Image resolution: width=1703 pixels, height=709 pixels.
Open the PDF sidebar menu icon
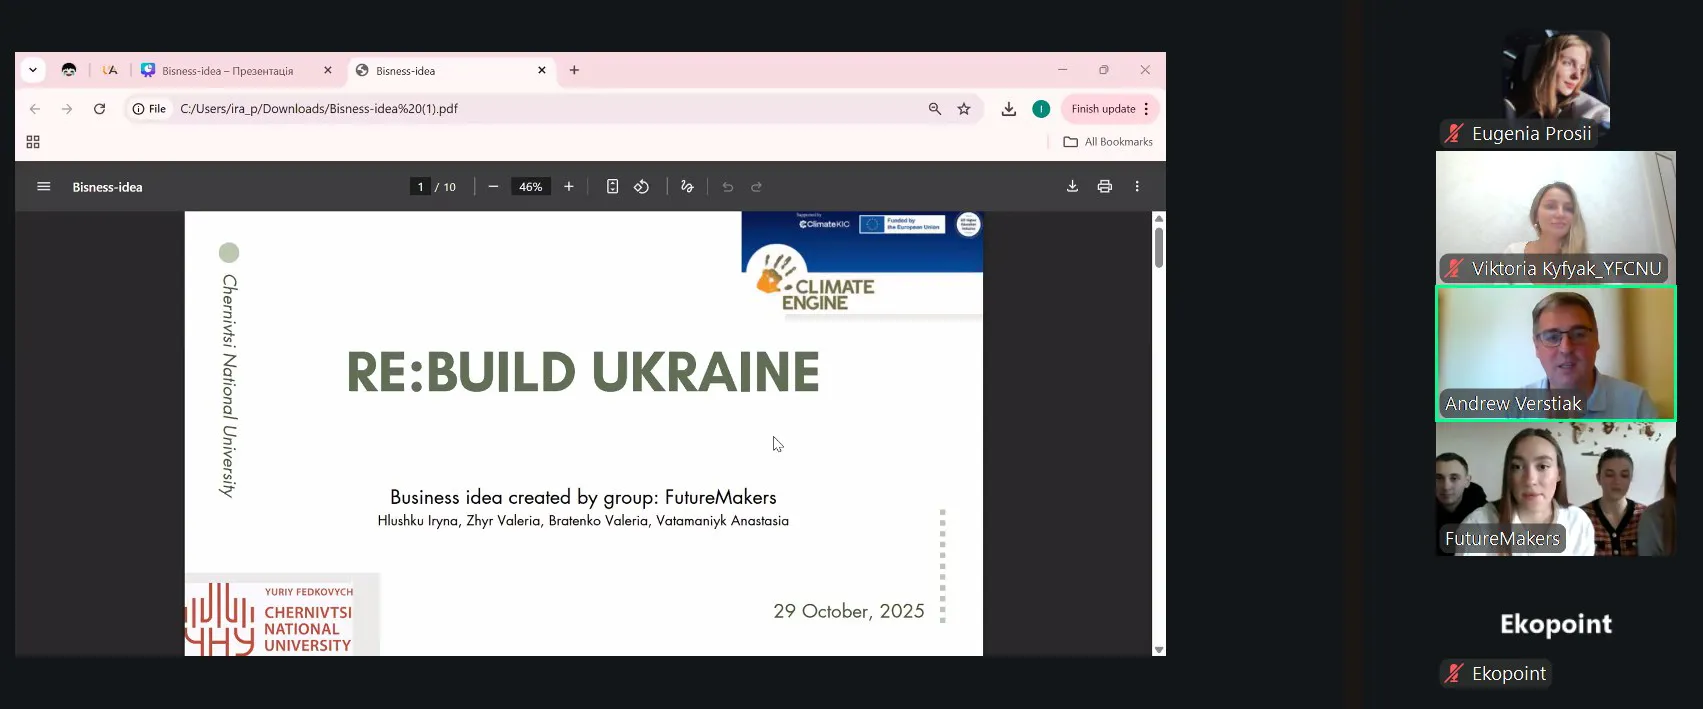click(x=44, y=187)
